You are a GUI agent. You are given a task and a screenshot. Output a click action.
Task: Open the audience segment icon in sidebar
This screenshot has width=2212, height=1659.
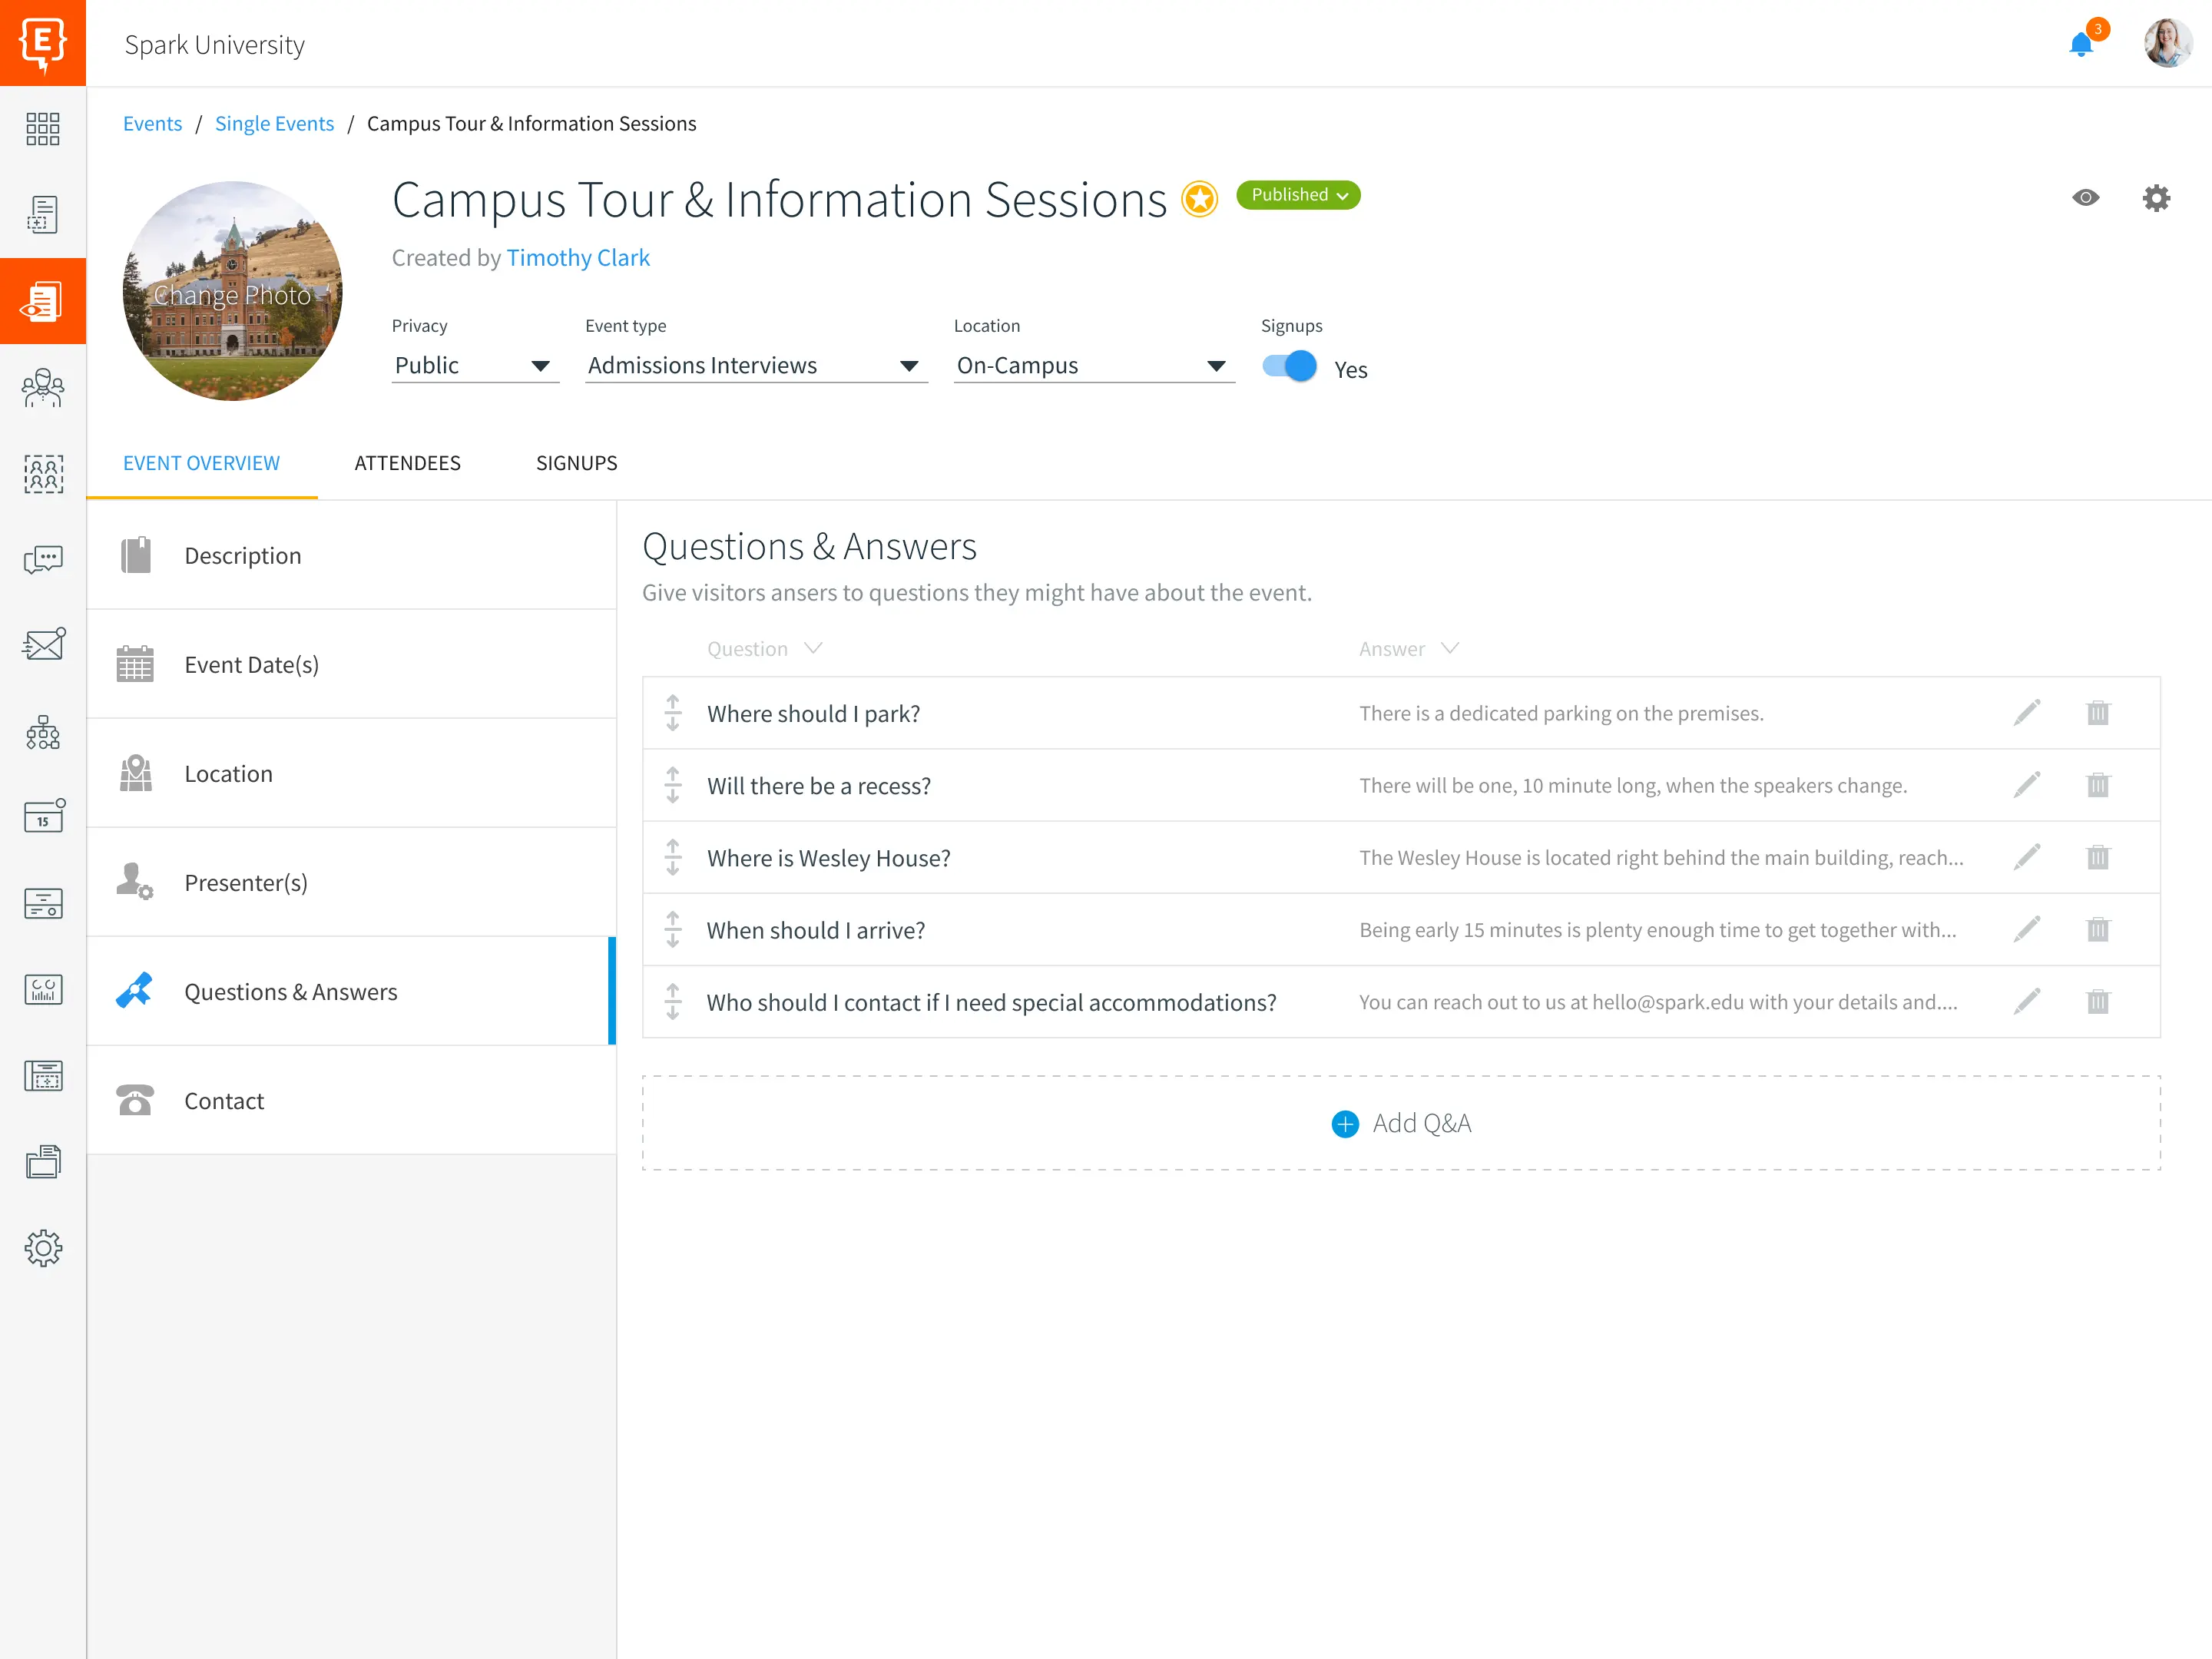(43, 474)
